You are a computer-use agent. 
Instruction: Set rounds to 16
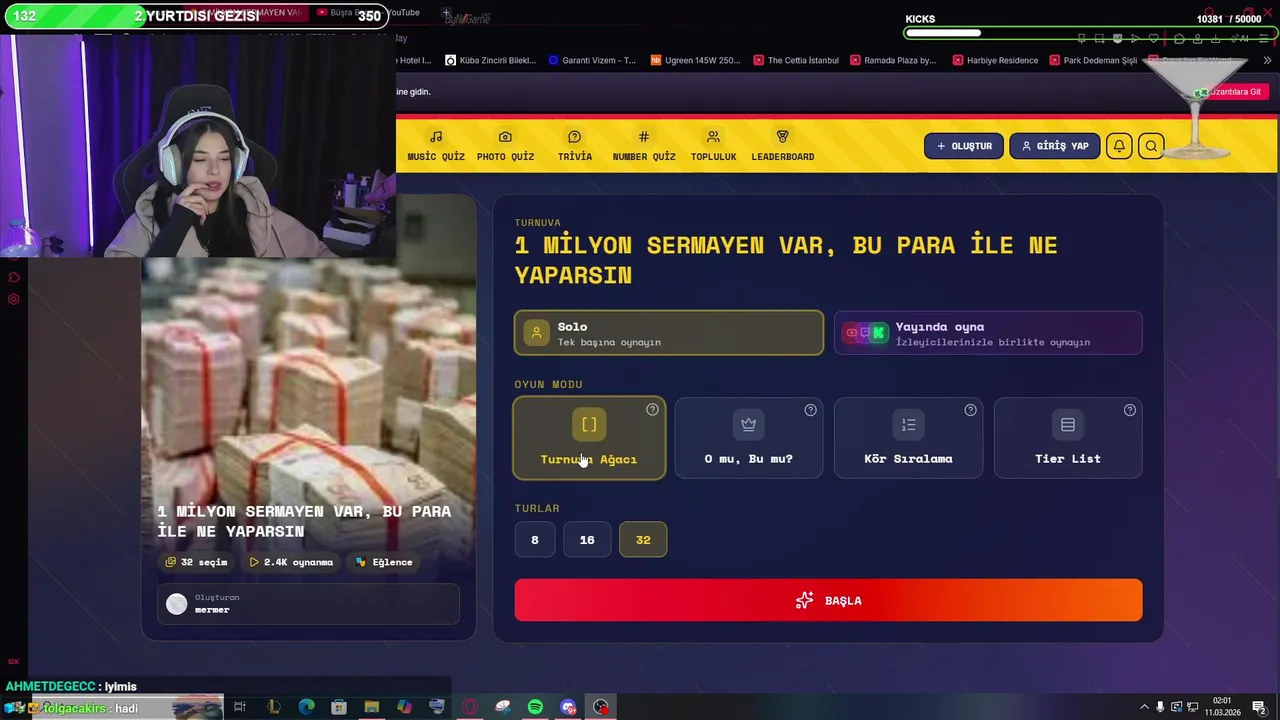click(587, 540)
